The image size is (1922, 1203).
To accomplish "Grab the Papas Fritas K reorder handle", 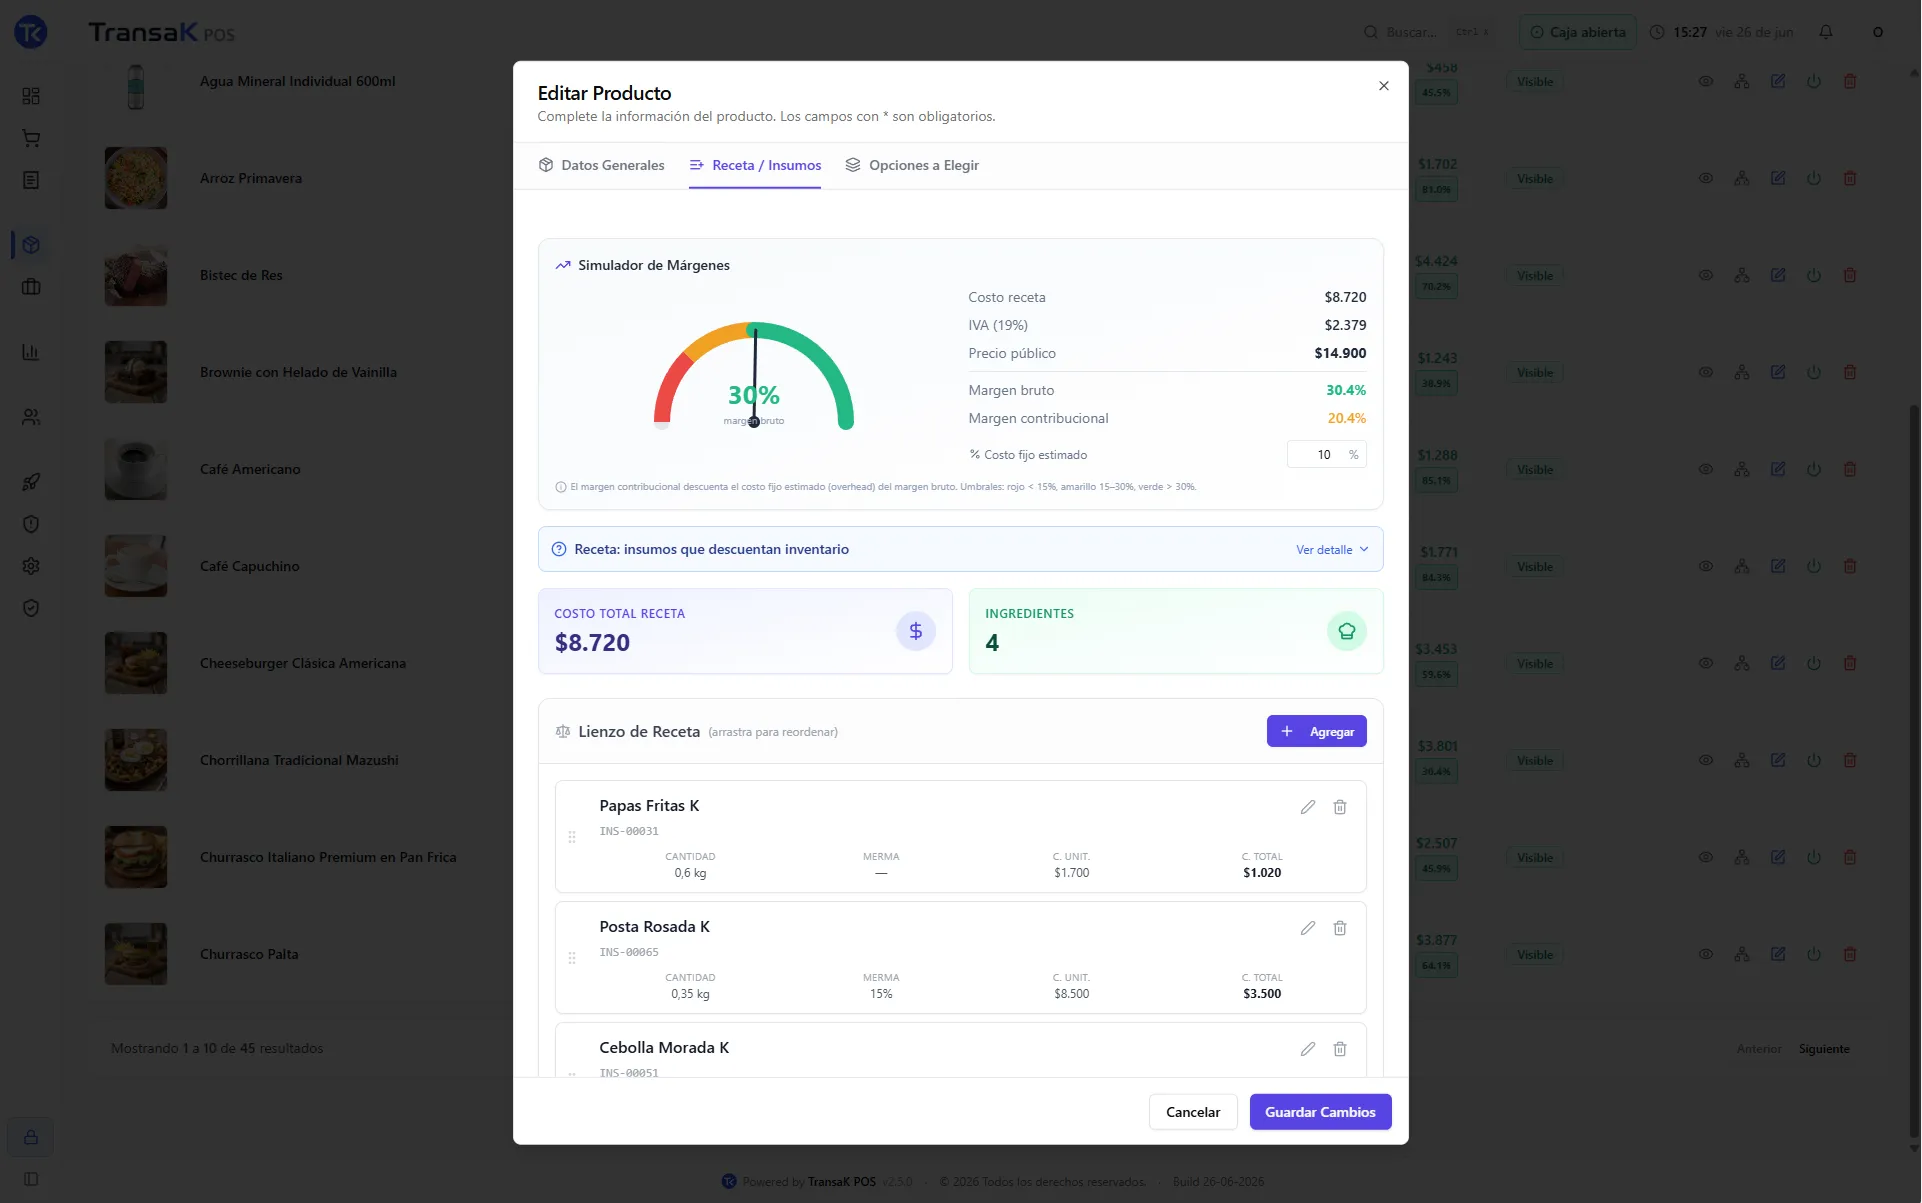I will pyautogui.click(x=572, y=837).
